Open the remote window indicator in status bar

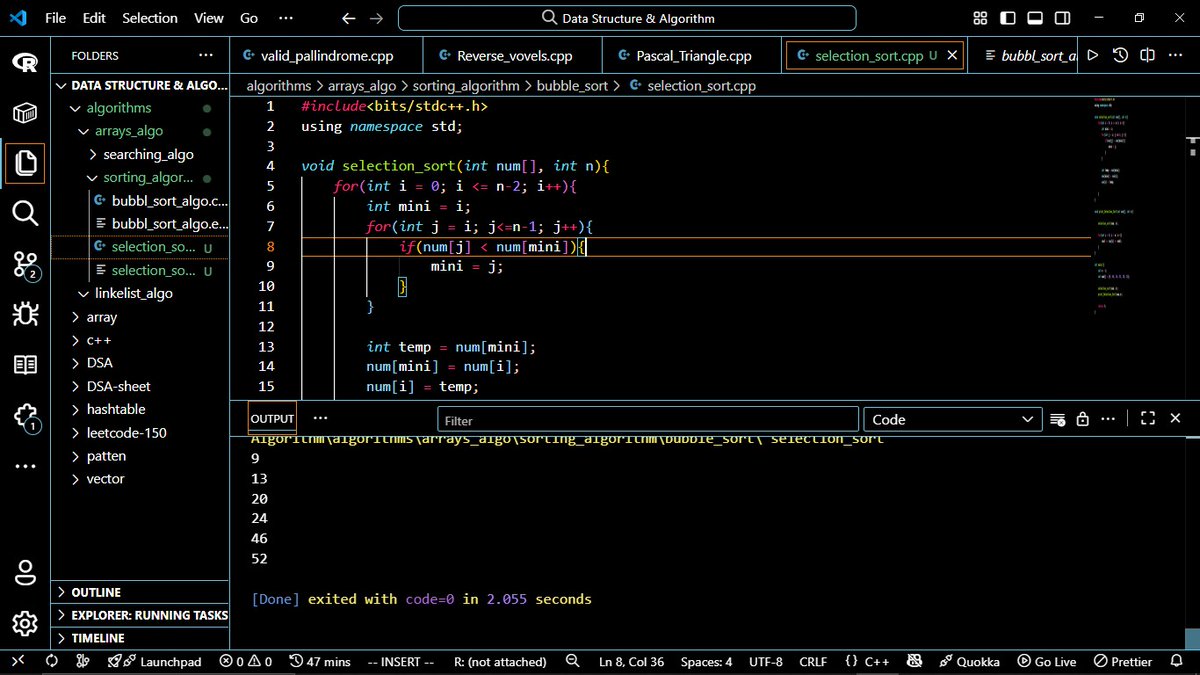(18, 661)
